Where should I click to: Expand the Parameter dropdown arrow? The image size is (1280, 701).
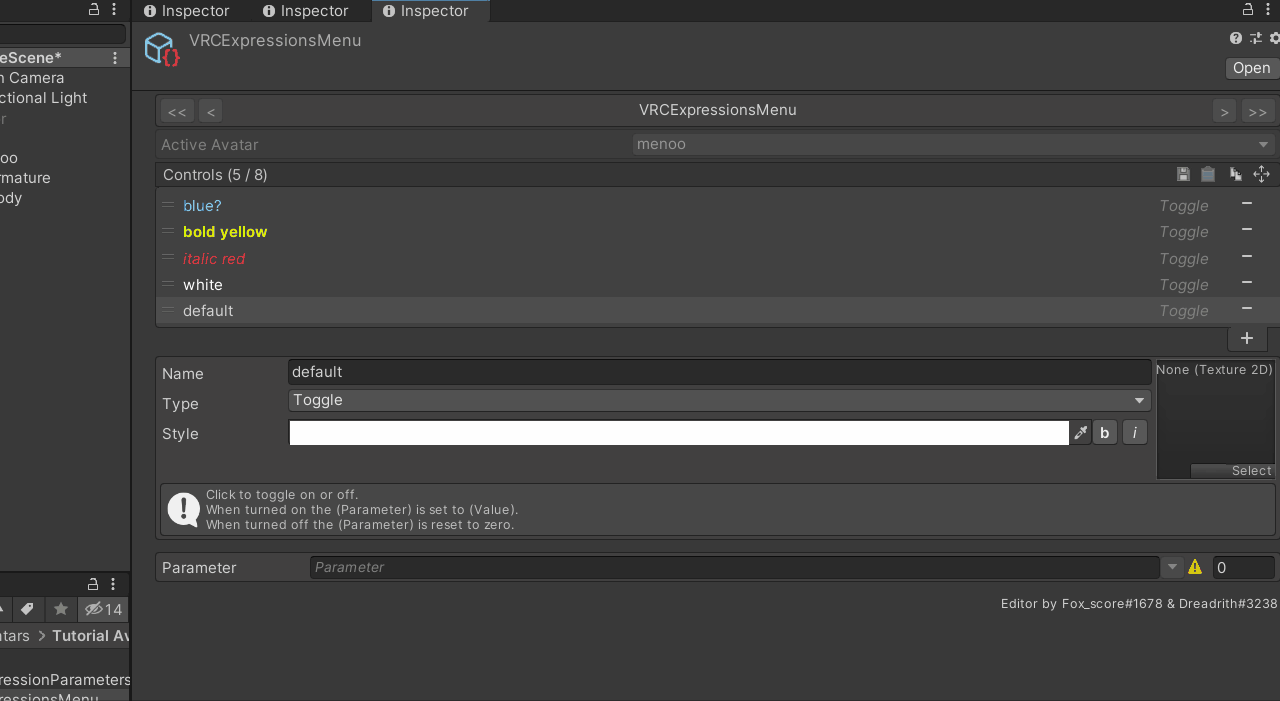pyautogui.click(x=1172, y=567)
